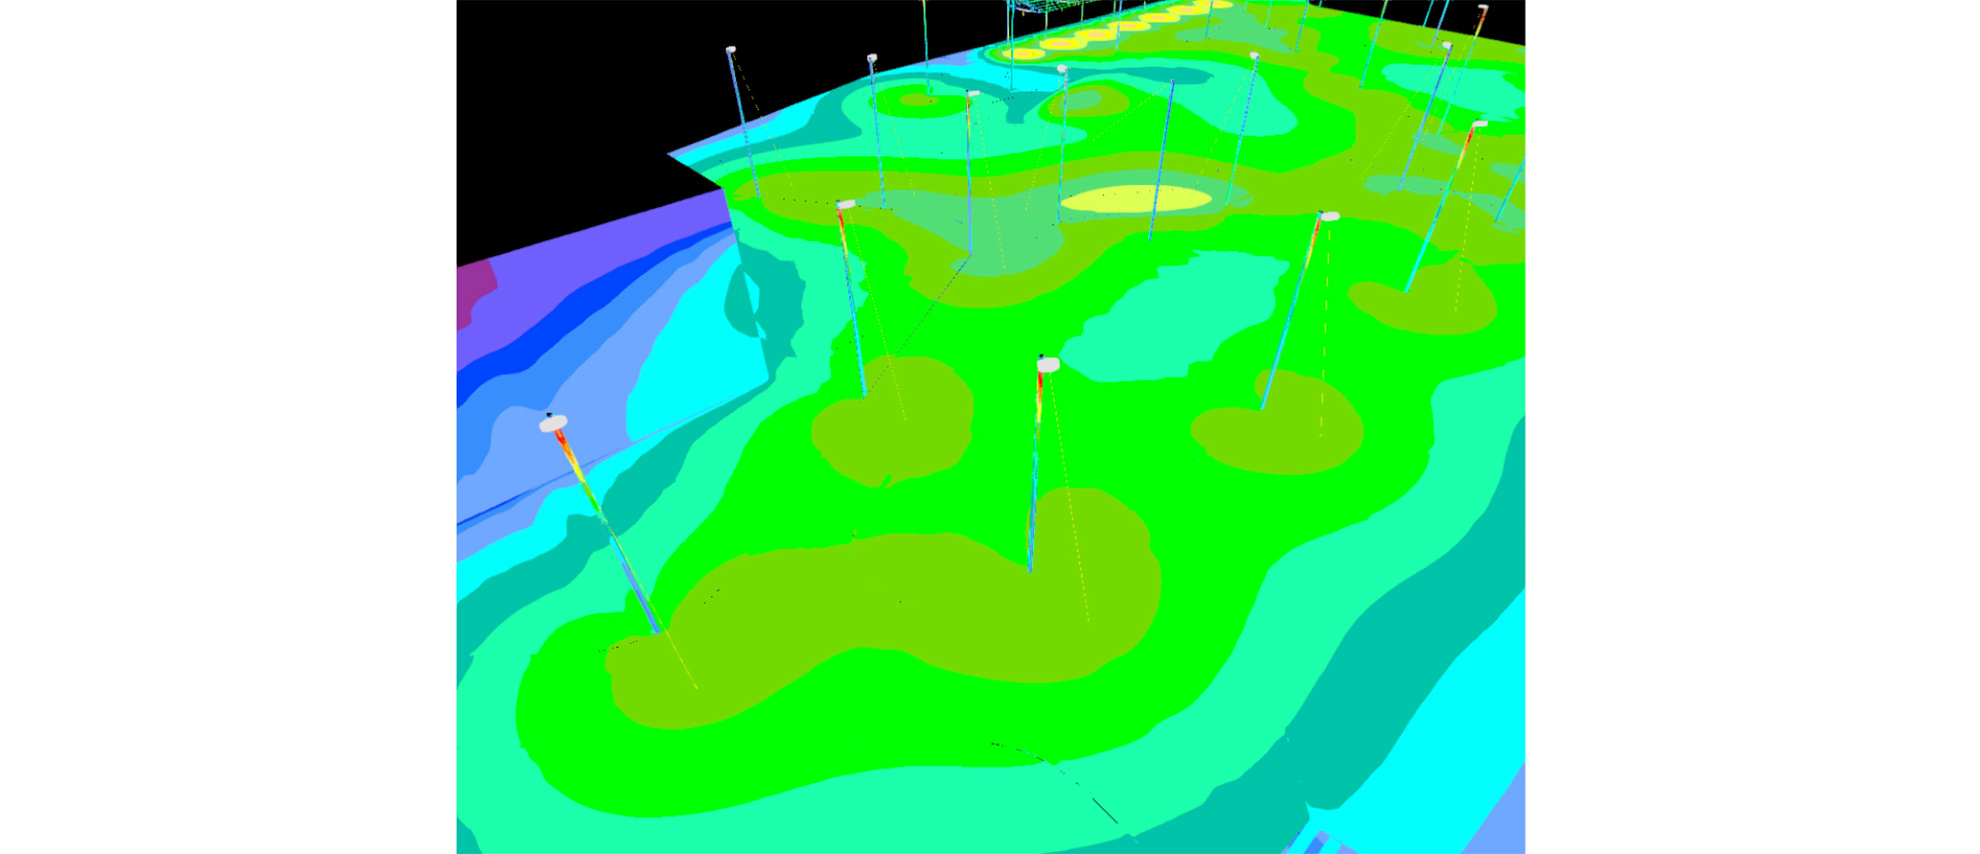Click the short dark line segment near the bottom
Viewport: 1980px width, 854px height.
click(x=1104, y=810)
